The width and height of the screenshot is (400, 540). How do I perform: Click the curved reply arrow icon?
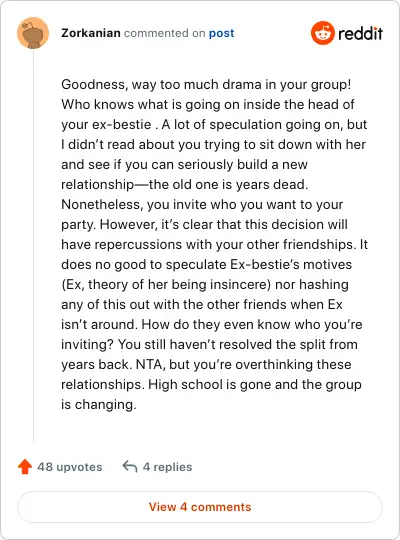coord(130,467)
